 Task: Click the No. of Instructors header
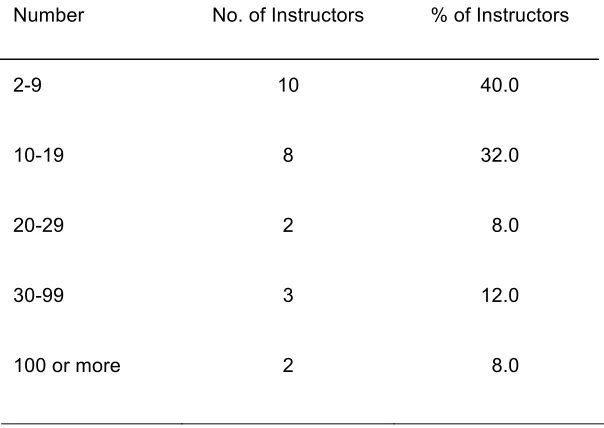[288, 15]
